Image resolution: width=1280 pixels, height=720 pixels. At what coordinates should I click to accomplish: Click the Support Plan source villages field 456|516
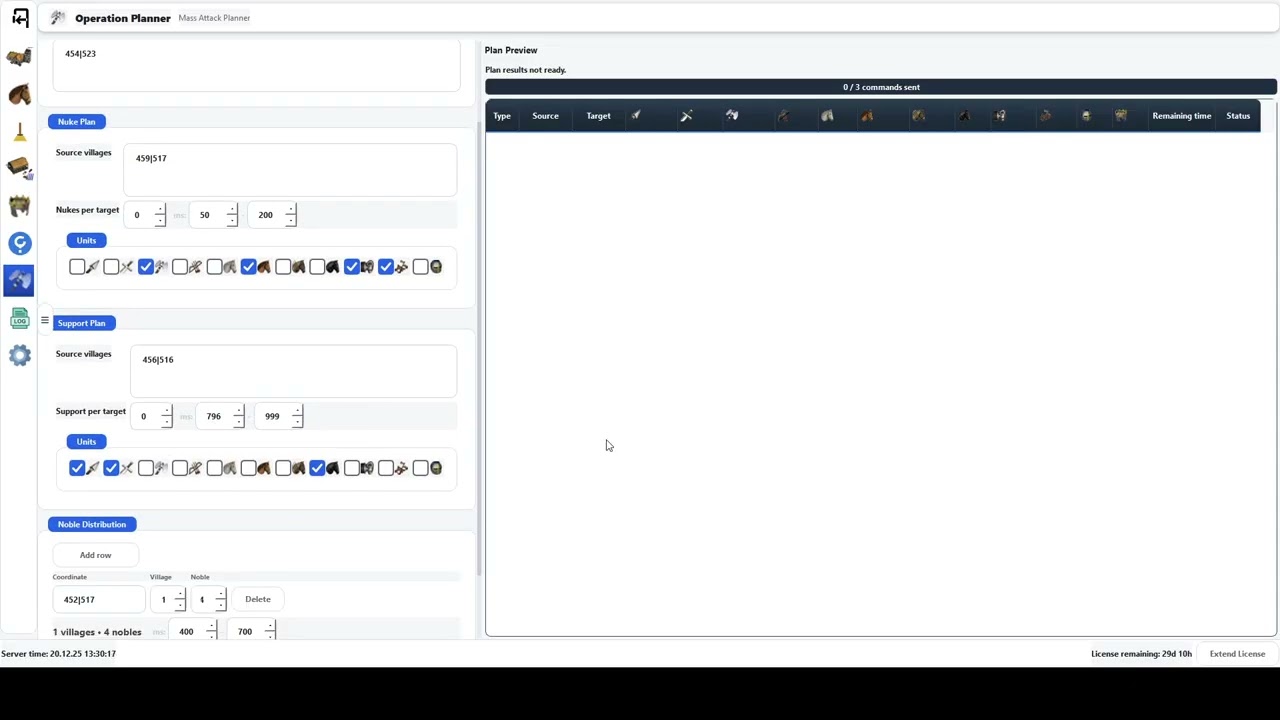pos(293,371)
